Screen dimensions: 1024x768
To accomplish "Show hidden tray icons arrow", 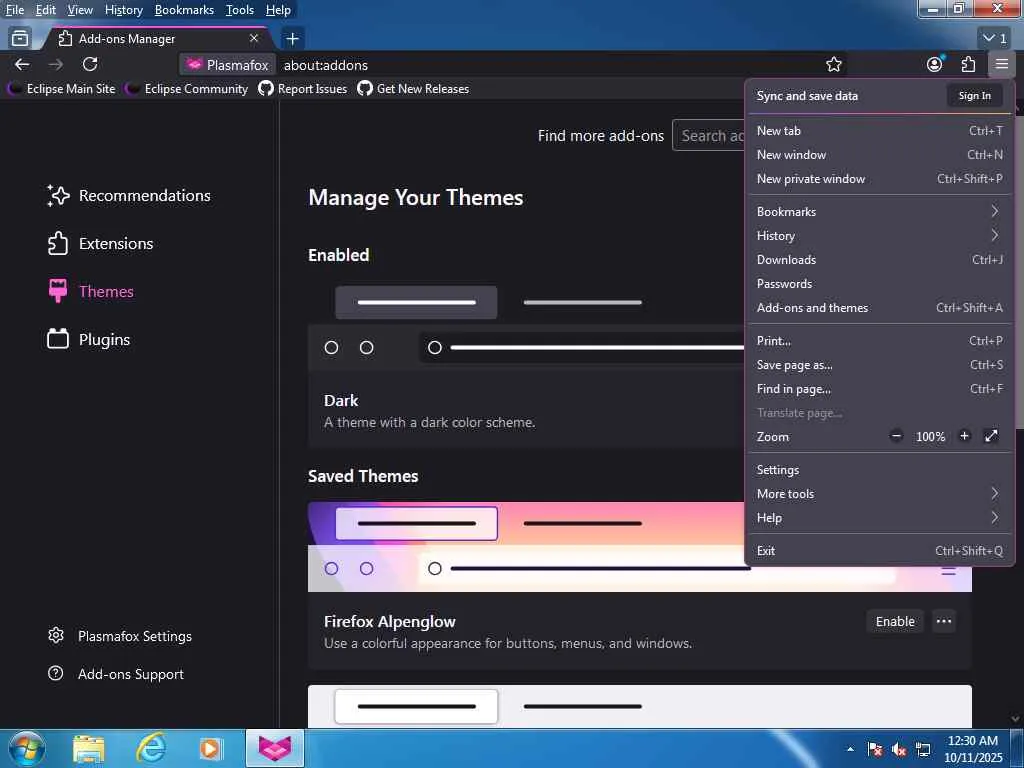I will tap(850, 750).
